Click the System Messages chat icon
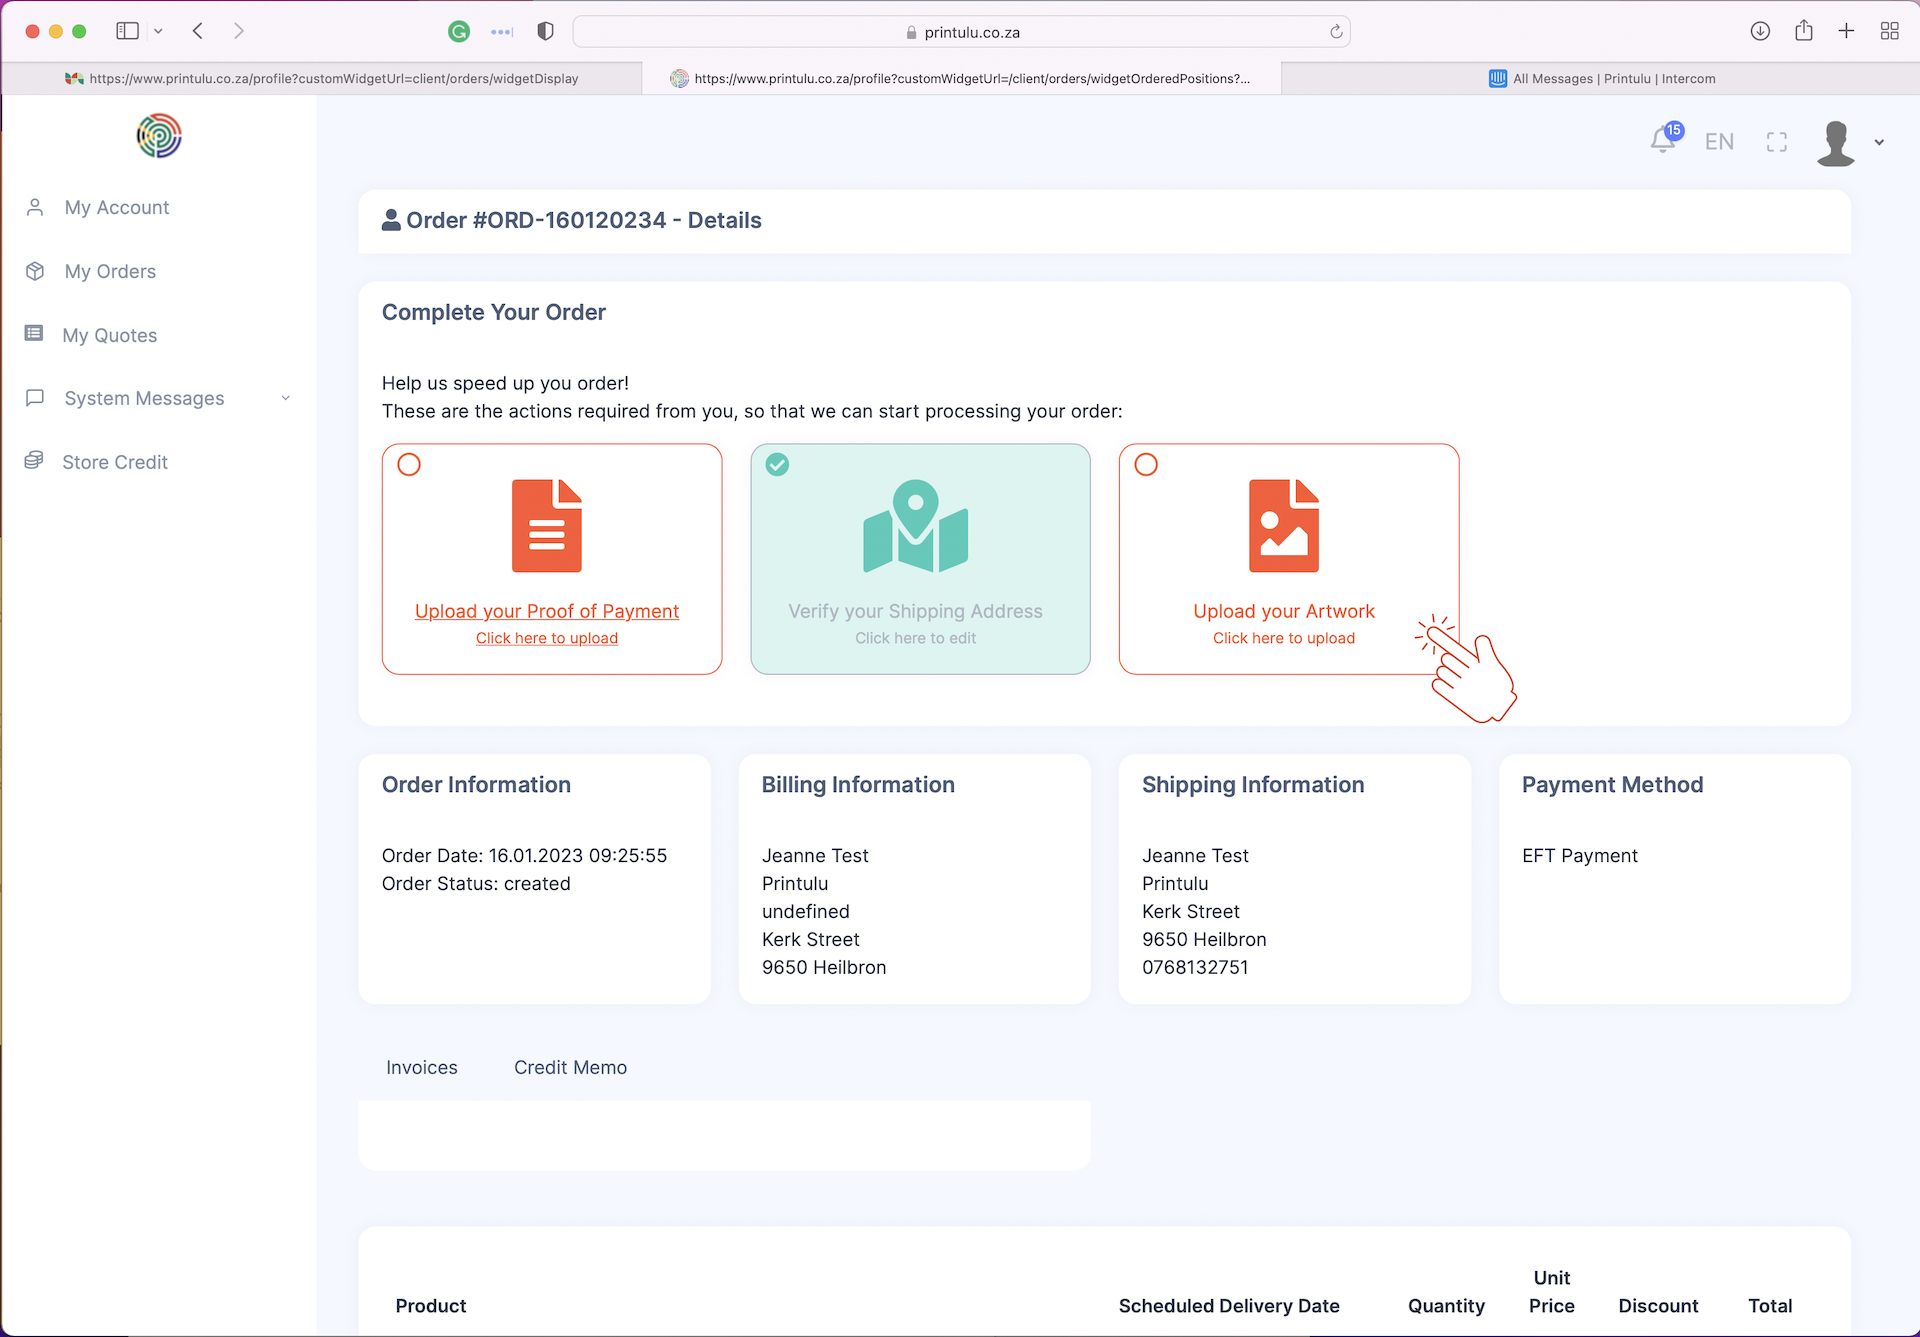Viewport: 1920px width, 1337px height. (35, 397)
